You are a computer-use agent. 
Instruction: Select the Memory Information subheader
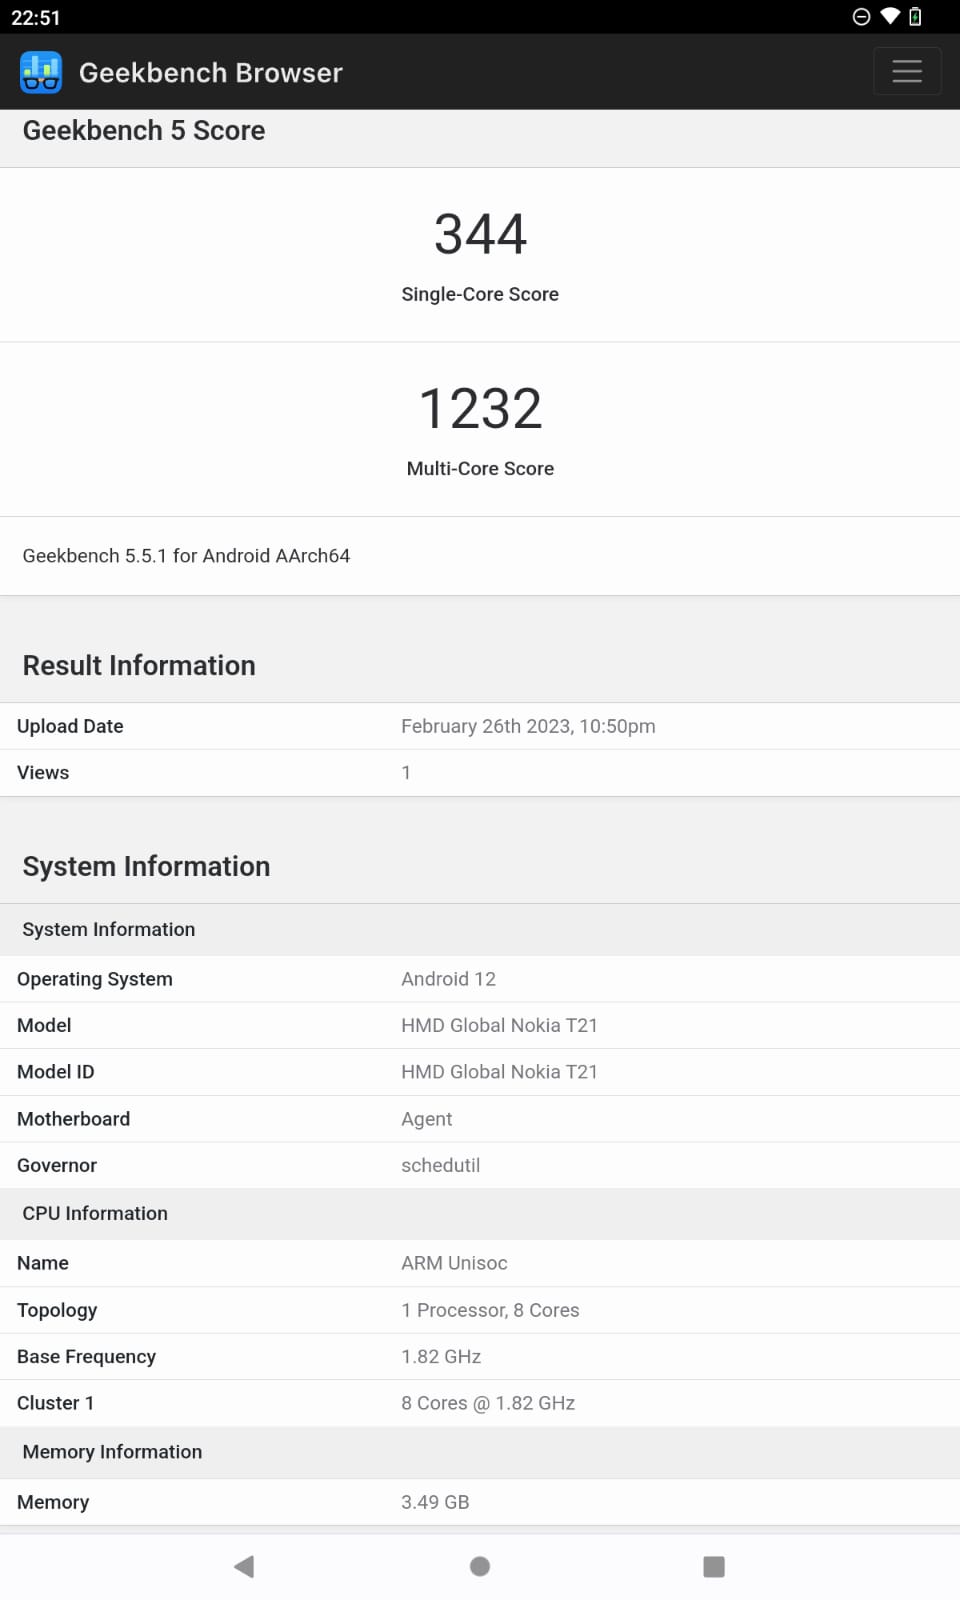point(112,1452)
